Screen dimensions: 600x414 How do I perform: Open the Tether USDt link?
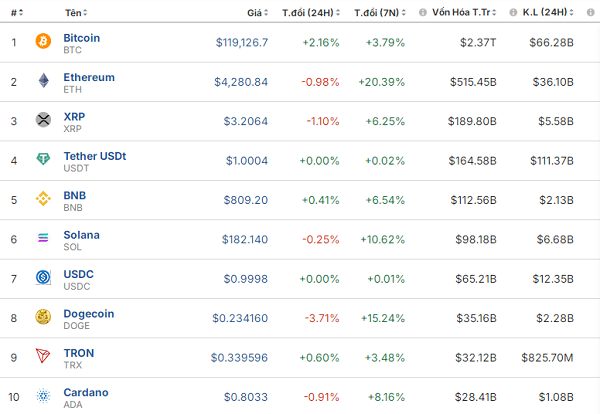[x=95, y=156]
